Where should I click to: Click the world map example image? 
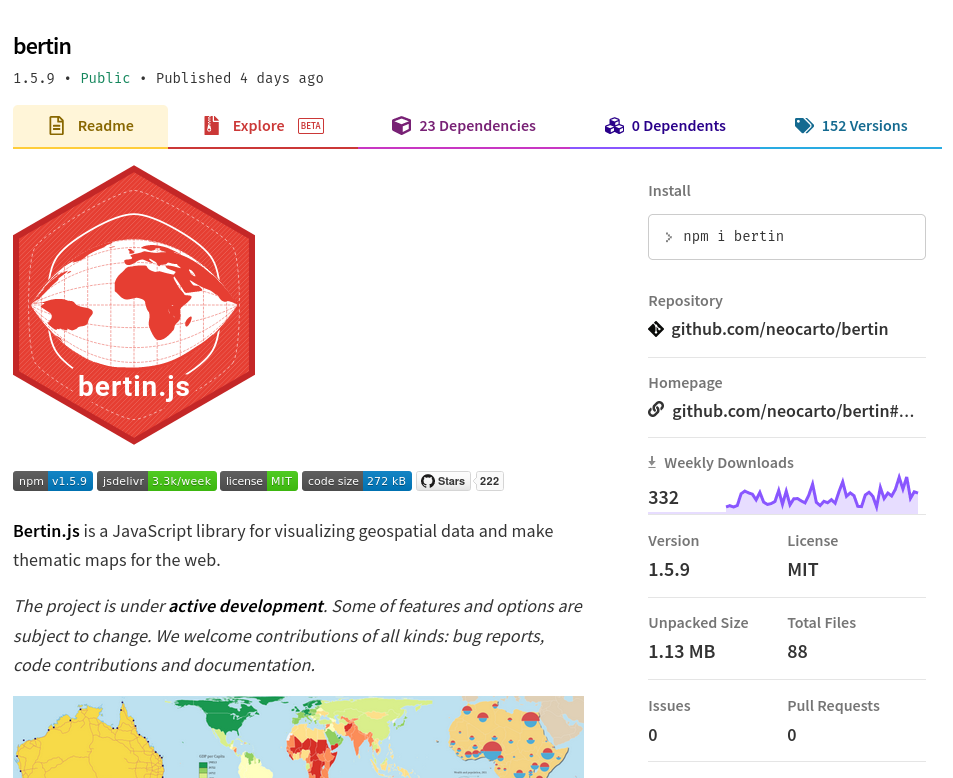point(298,737)
